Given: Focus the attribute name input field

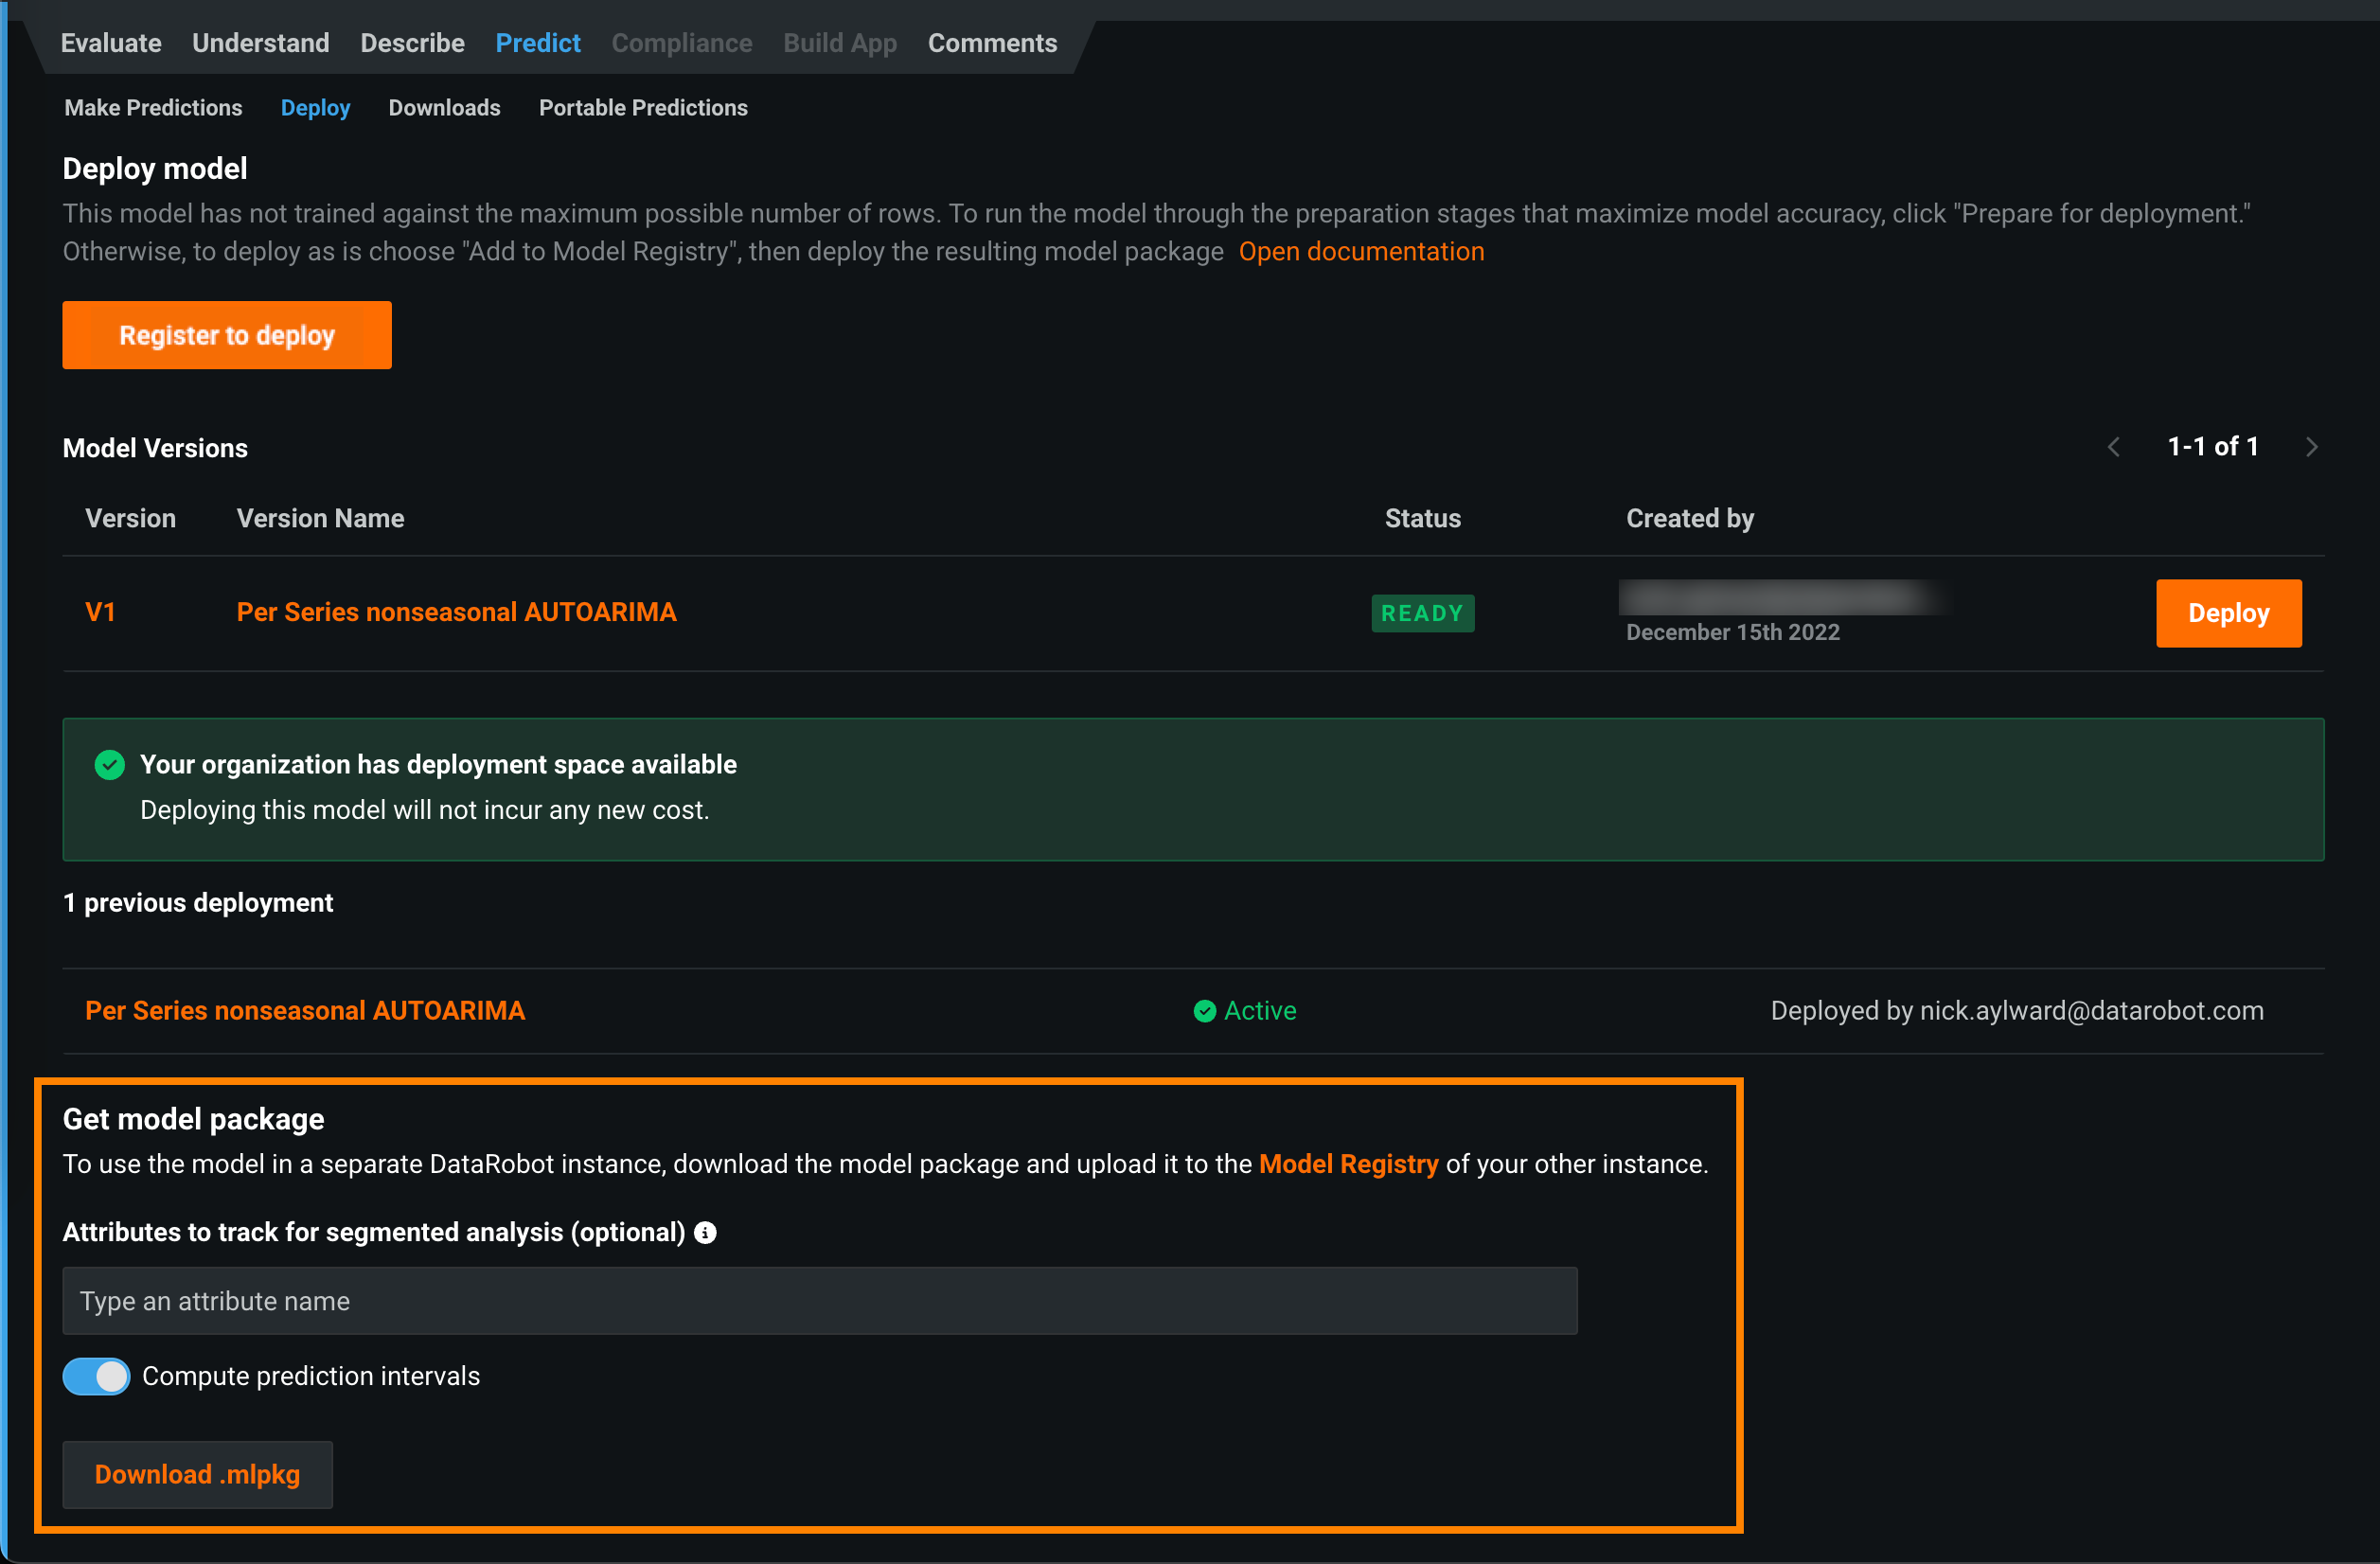Looking at the screenshot, I should point(819,1301).
